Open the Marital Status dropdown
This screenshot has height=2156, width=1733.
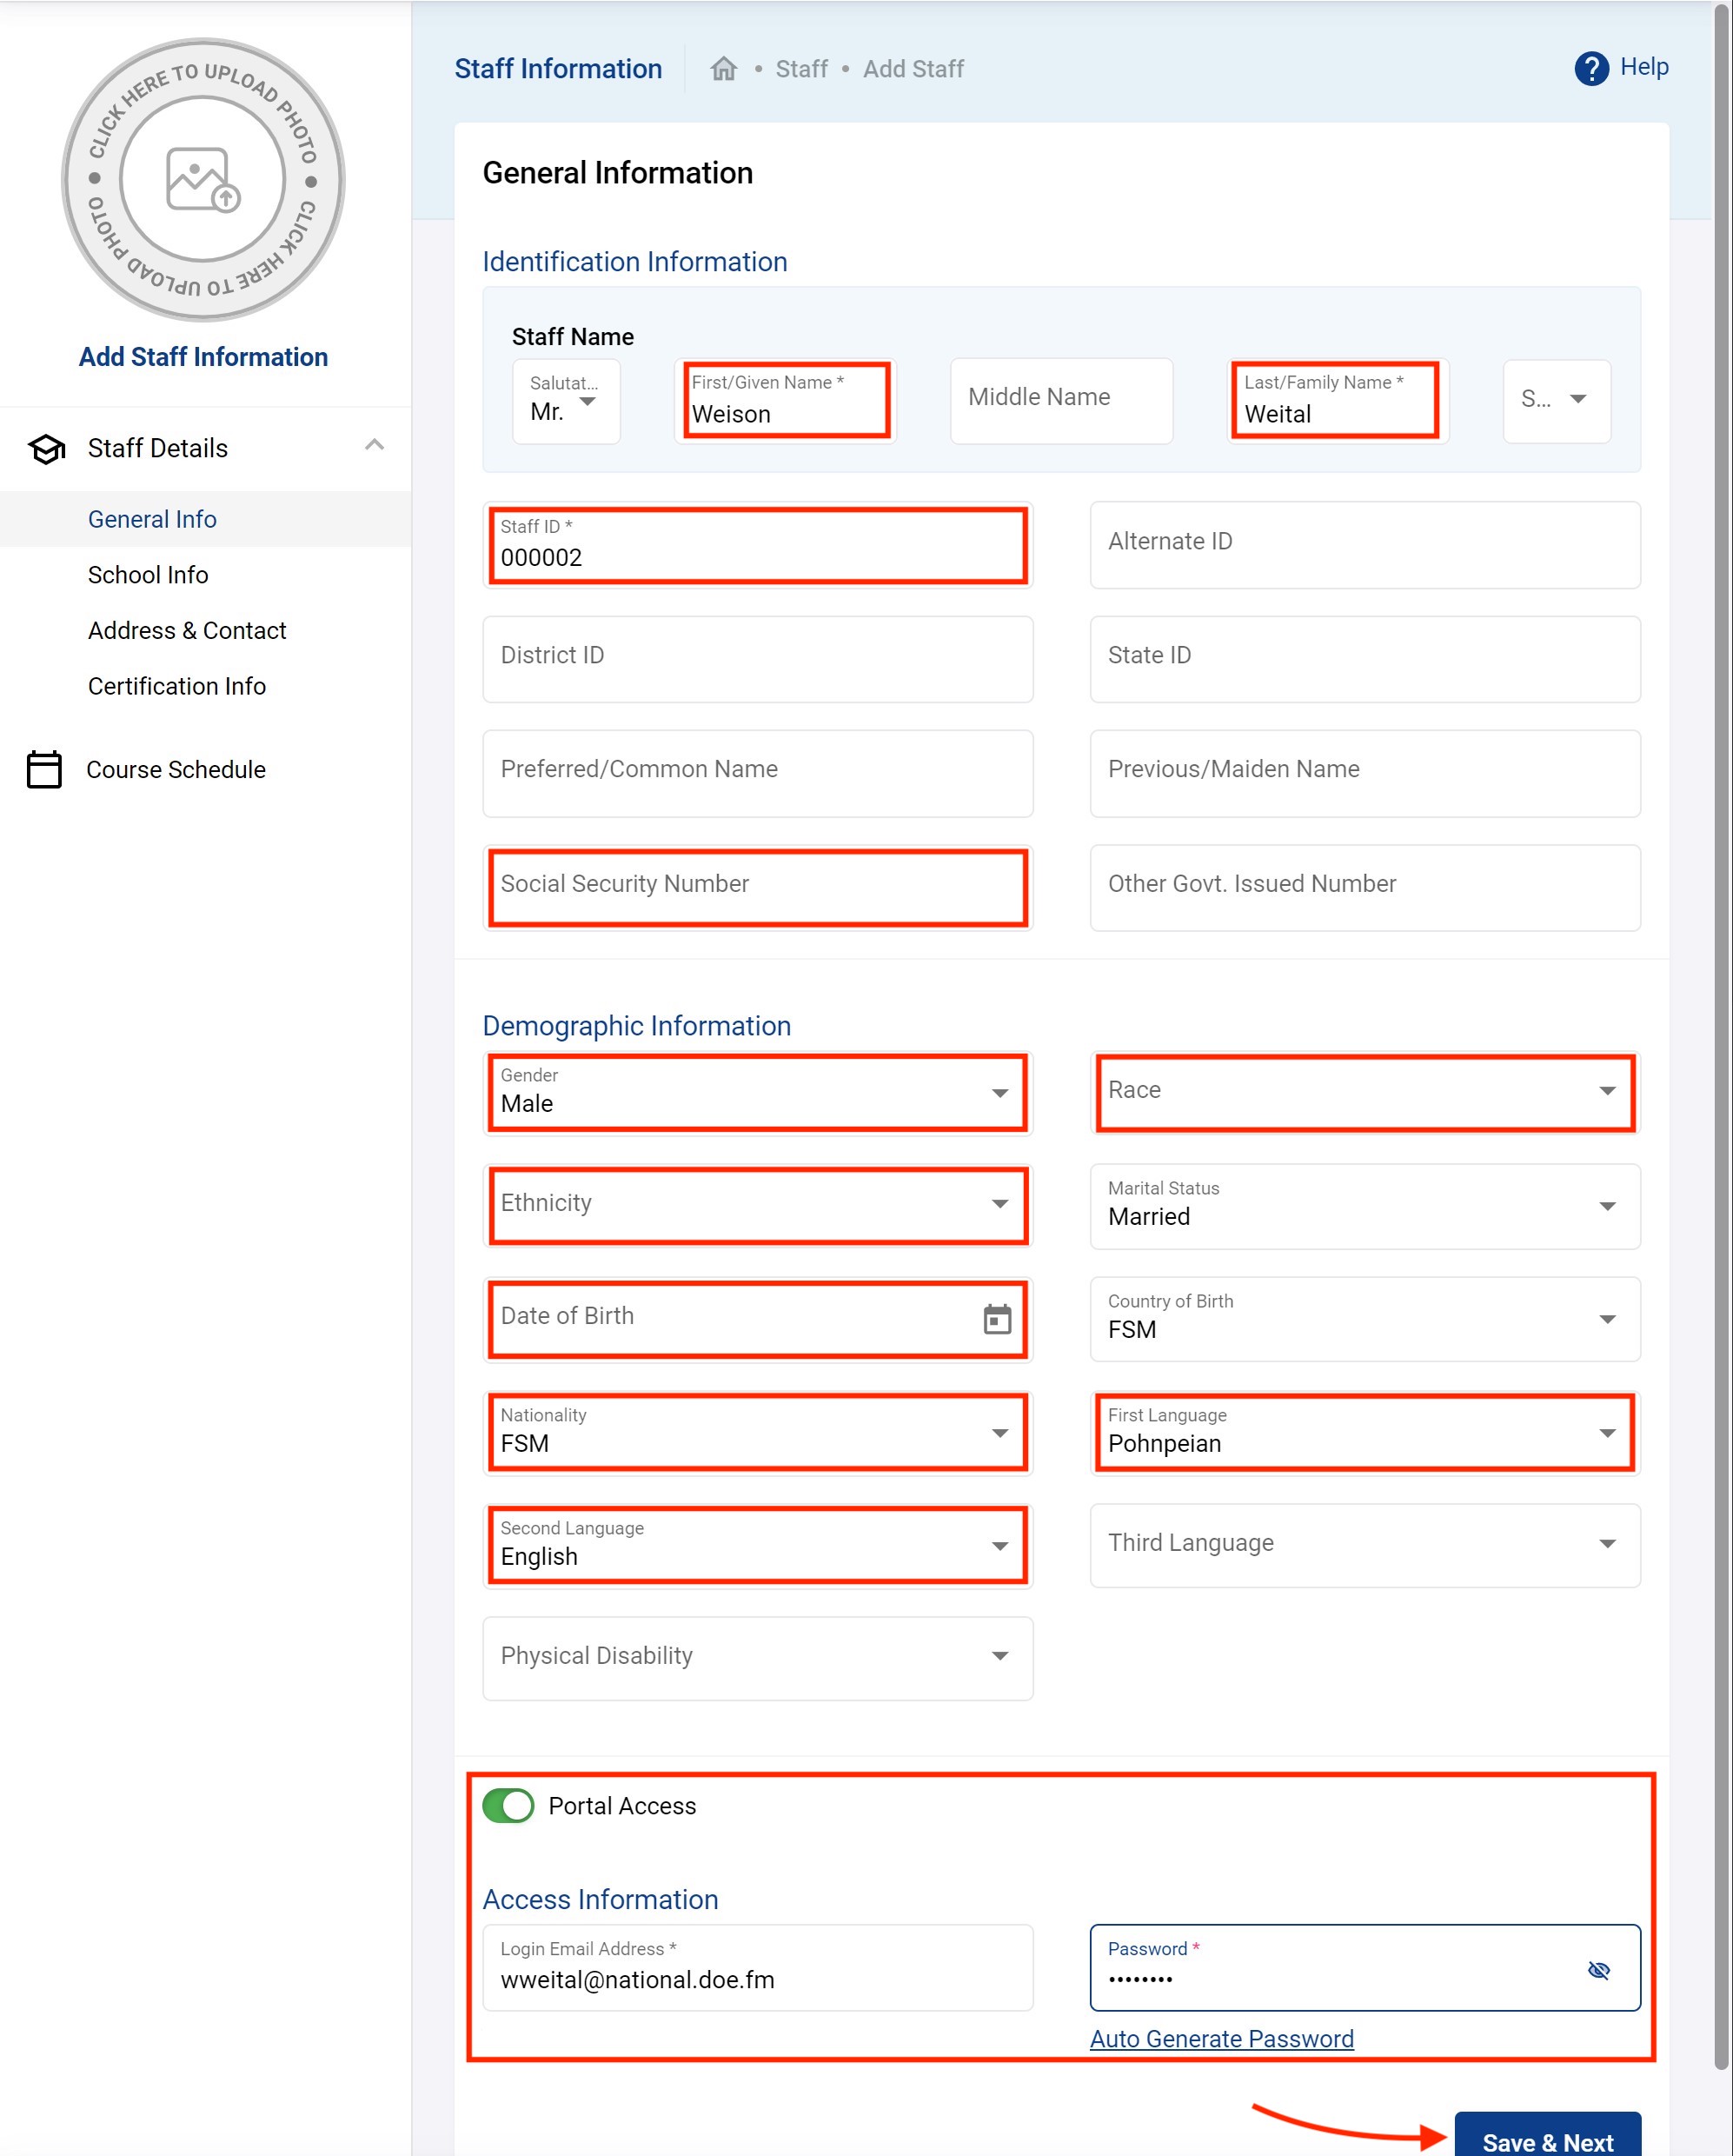1364,1205
